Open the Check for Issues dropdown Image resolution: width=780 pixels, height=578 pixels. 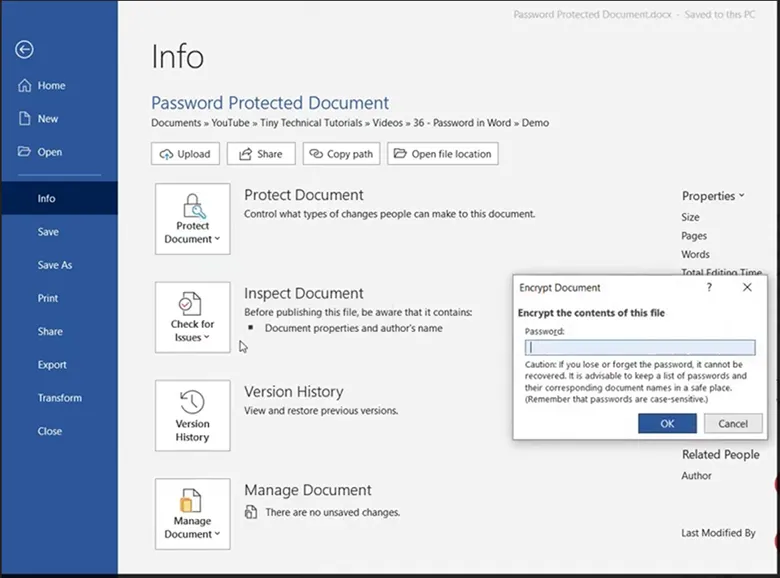pos(192,317)
